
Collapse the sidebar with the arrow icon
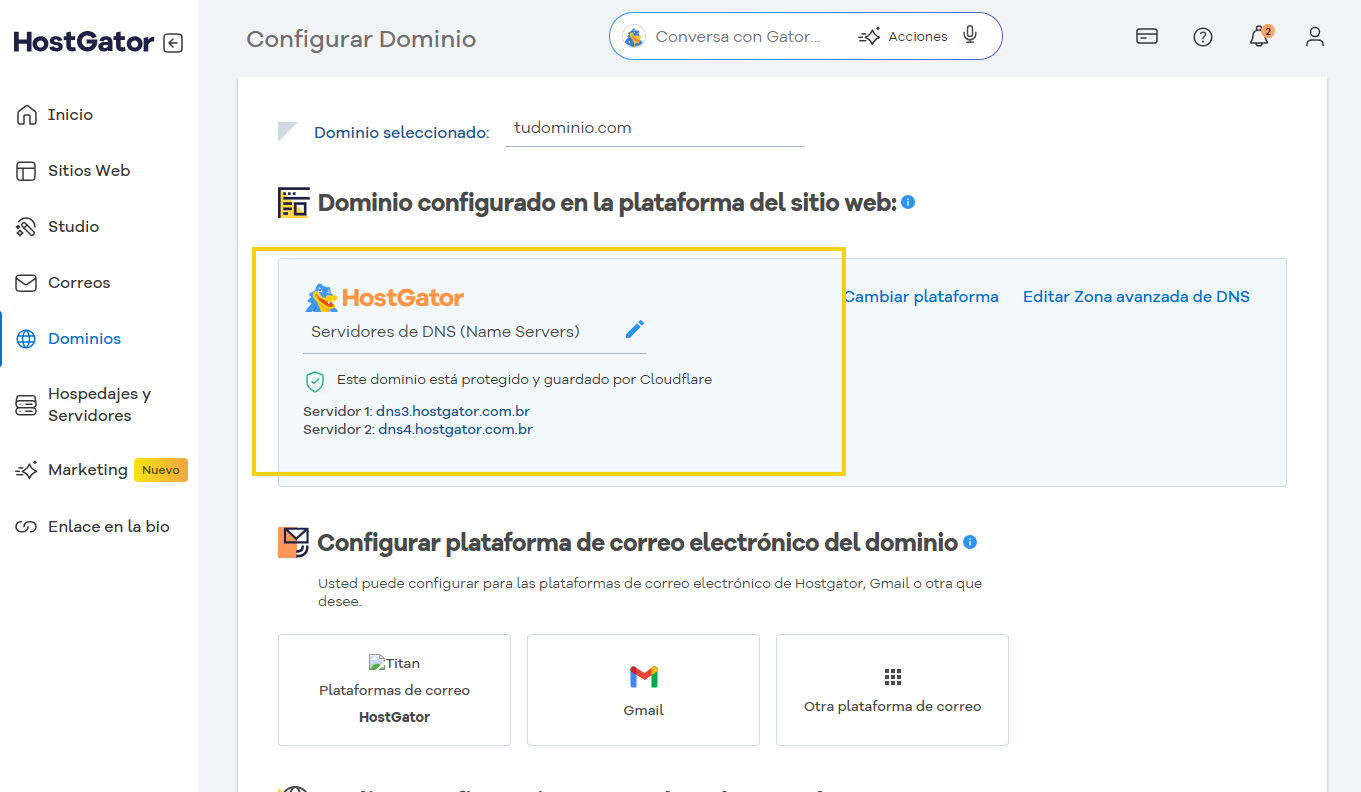171,42
